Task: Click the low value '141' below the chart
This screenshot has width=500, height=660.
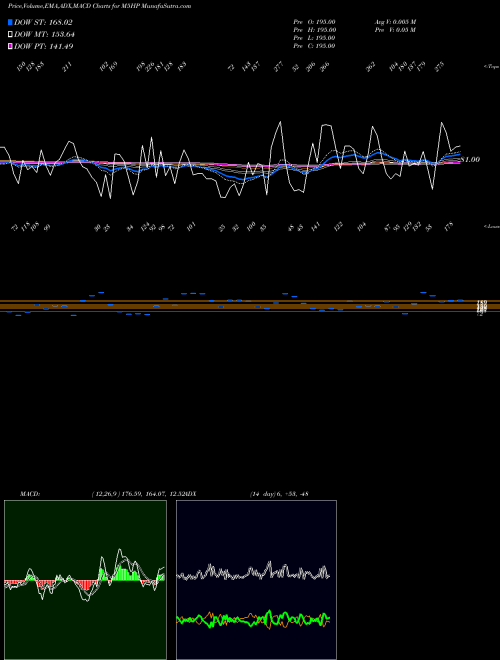Action: pos(315,227)
